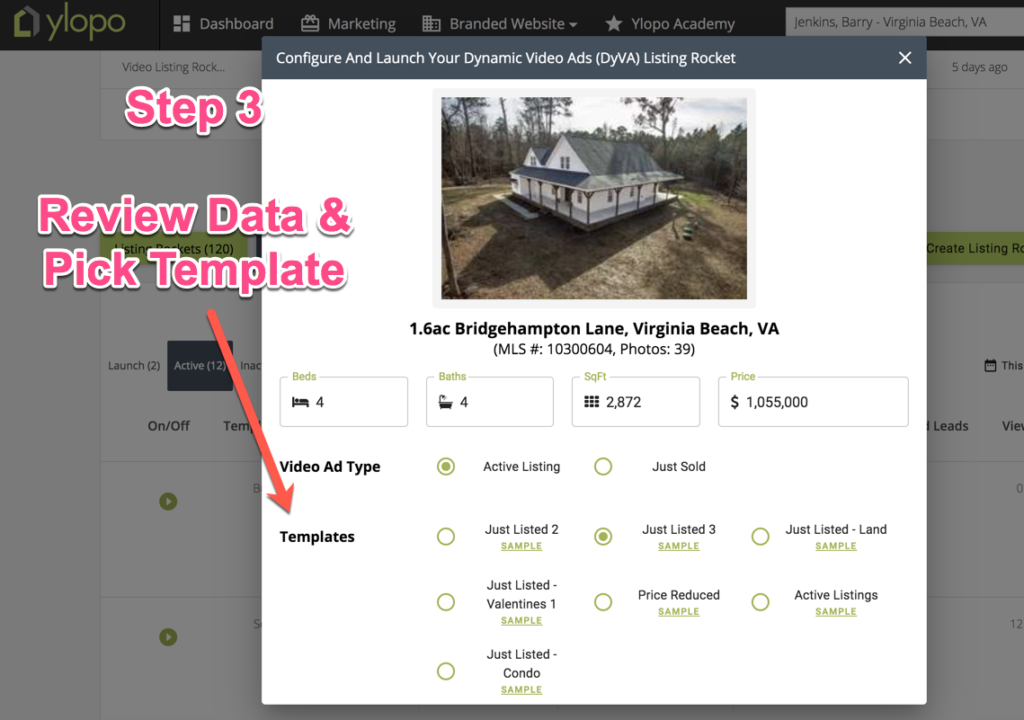
Task: Switch to the Active (12) tab
Action: tap(200, 366)
